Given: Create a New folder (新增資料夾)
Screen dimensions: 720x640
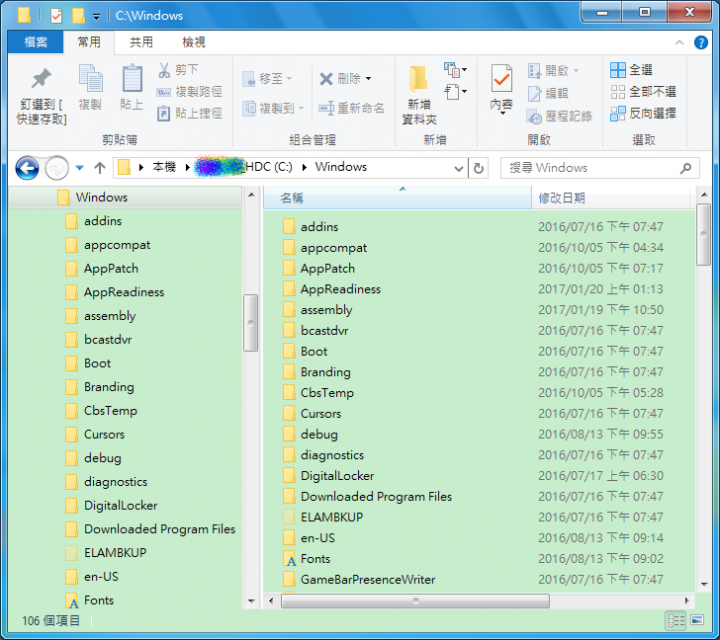Looking at the screenshot, I should [x=419, y=95].
